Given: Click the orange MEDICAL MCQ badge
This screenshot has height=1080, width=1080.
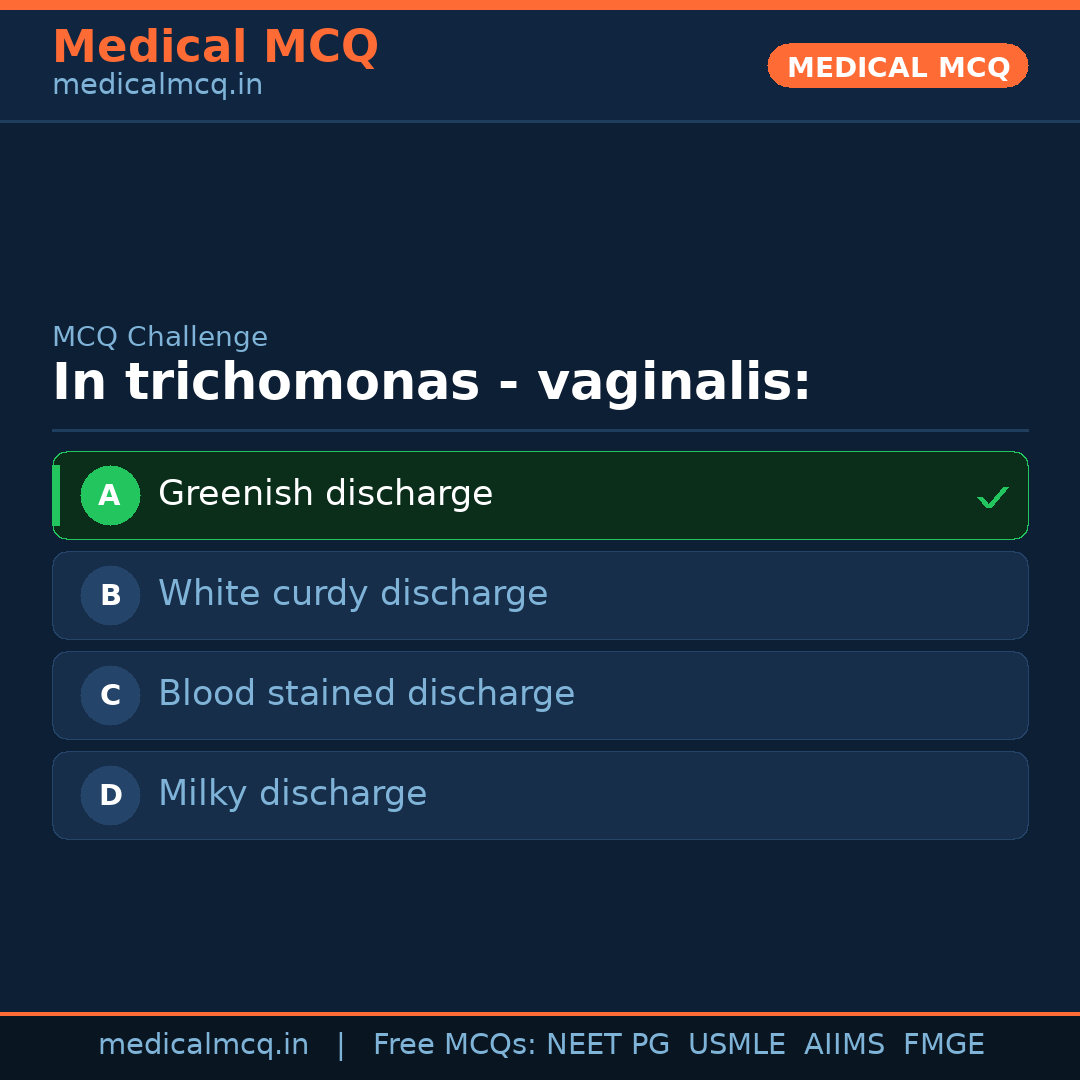Looking at the screenshot, I should pyautogui.click(x=897, y=66).
